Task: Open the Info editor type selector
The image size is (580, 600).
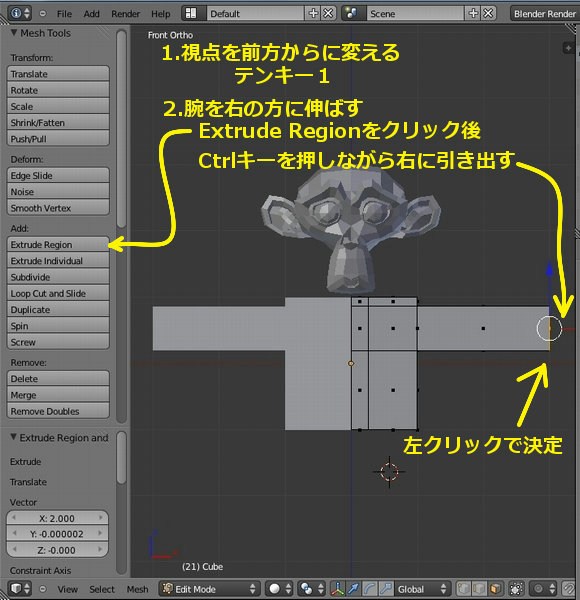Action: (20, 13)
